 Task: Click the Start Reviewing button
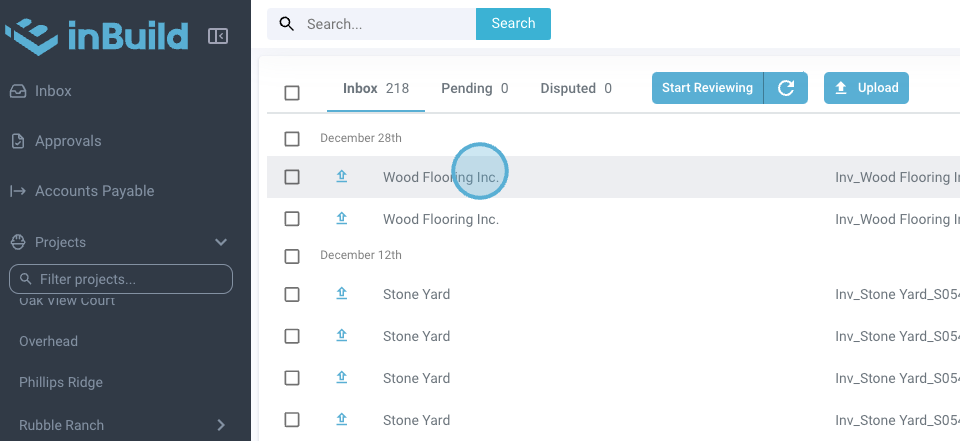click(707, 88)
